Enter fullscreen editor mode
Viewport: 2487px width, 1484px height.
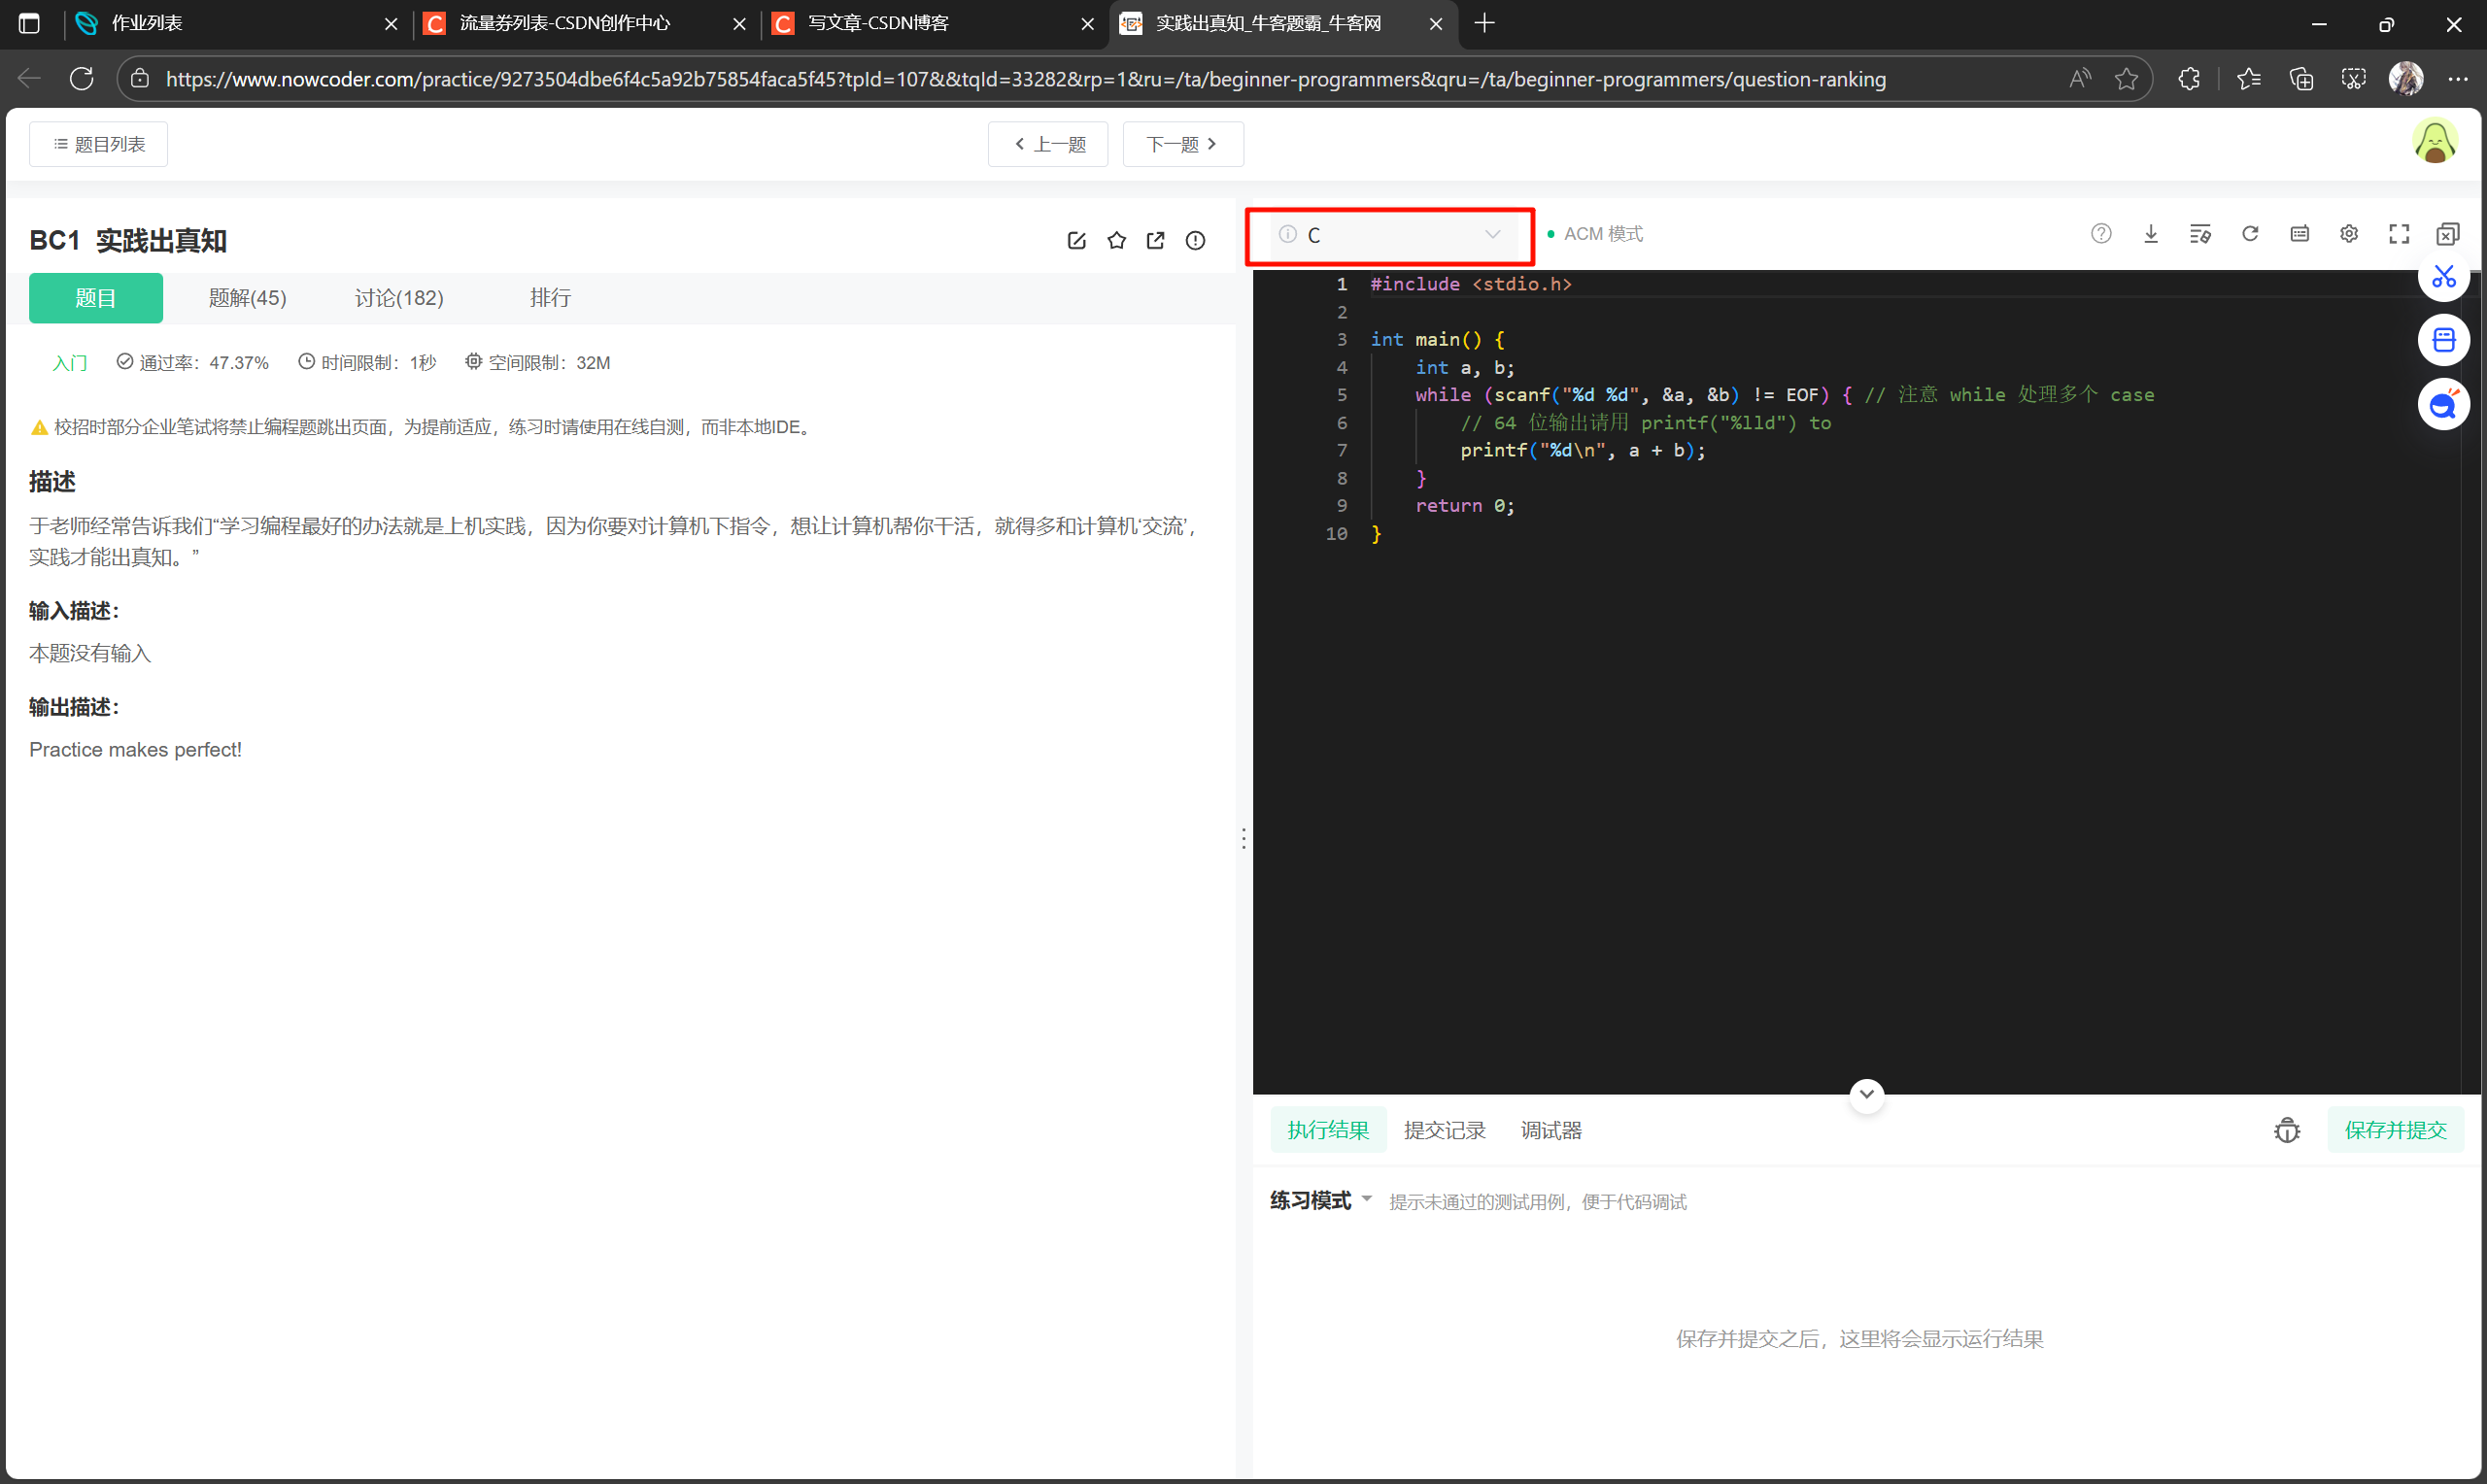(2398, 234)
